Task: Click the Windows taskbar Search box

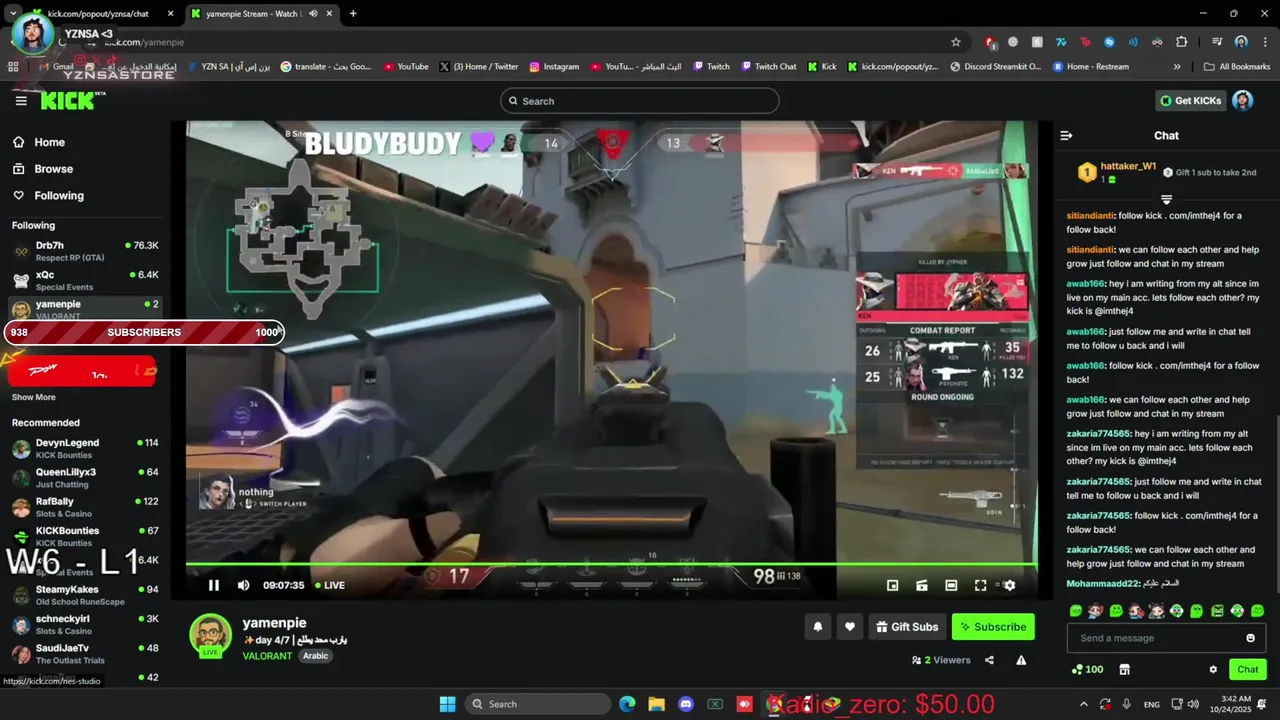Action: click(x=536, y=704)
